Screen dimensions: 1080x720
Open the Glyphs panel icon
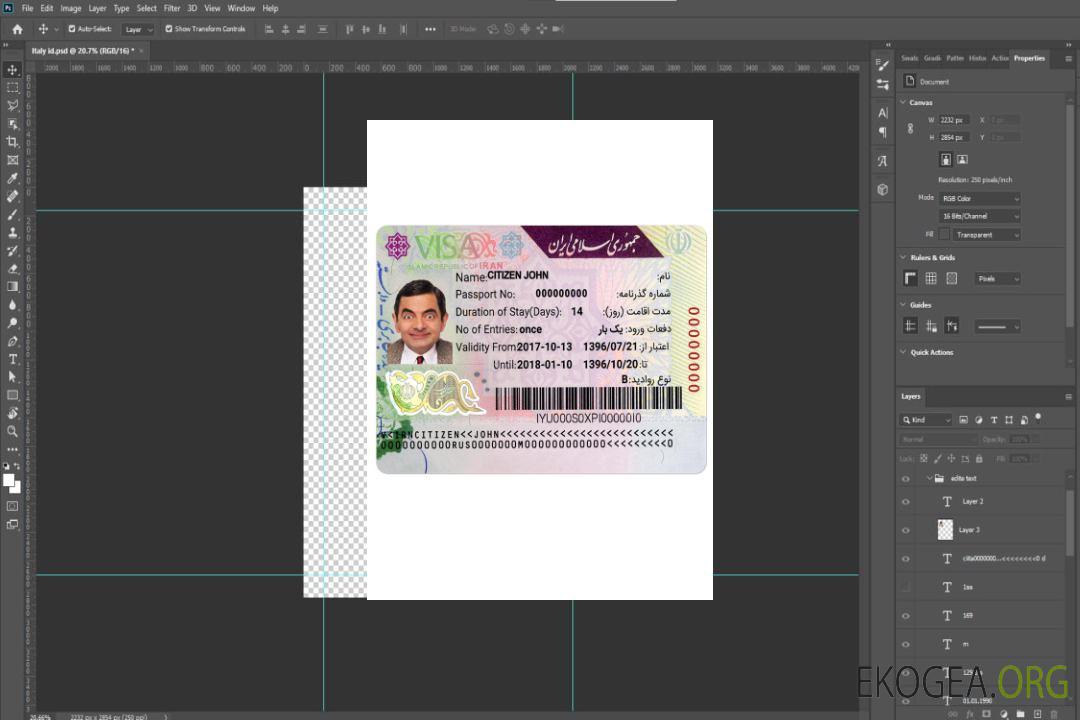[x=883, y=161]
